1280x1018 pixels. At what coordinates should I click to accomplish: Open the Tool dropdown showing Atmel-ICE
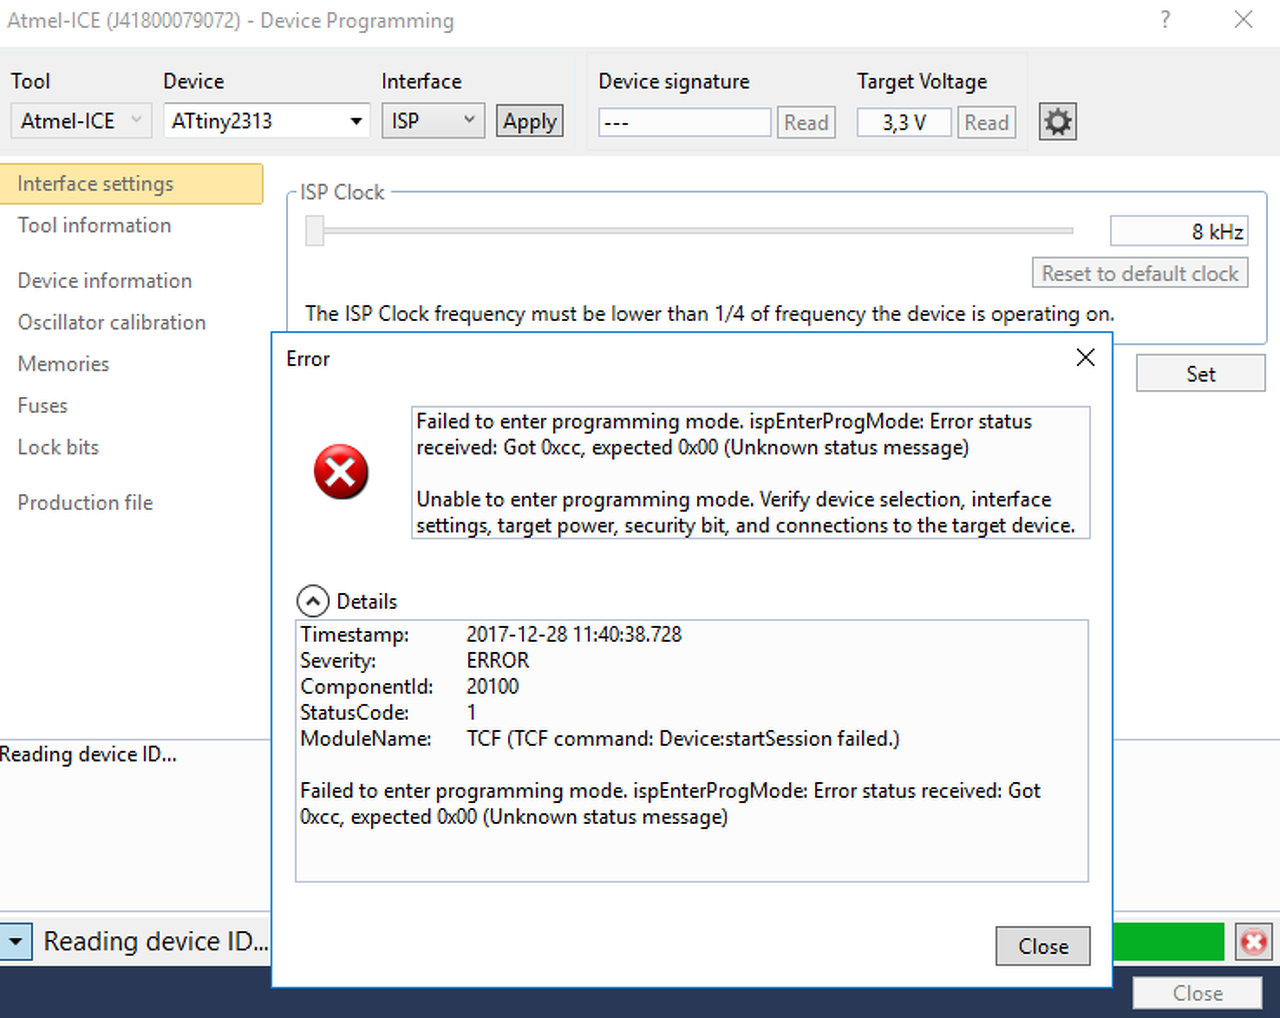[x=81, y=121]
